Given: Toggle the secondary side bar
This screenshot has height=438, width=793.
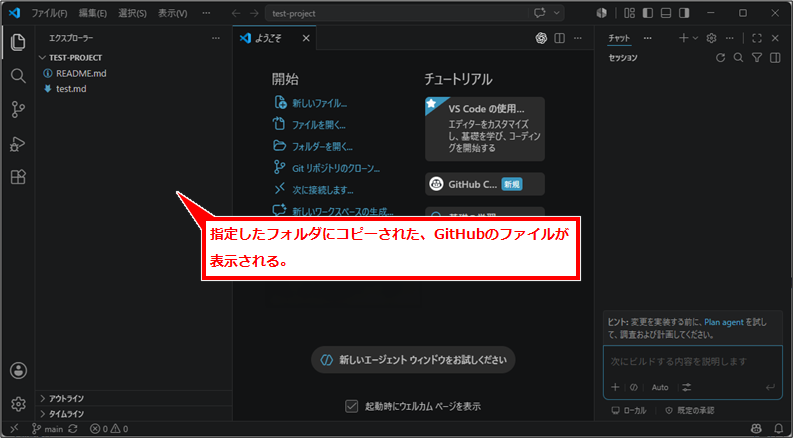Looking at the screenshot, I should (x=684, y=13).
